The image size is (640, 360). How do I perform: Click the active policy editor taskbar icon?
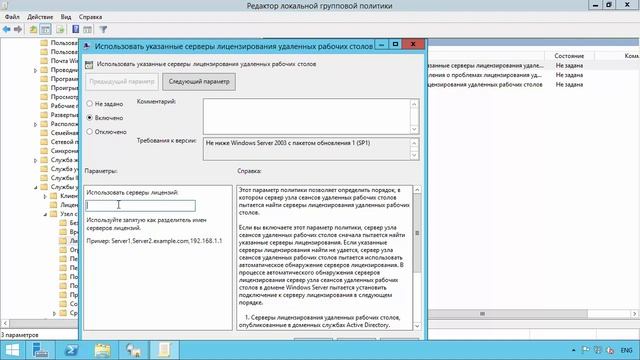(164, 350)
